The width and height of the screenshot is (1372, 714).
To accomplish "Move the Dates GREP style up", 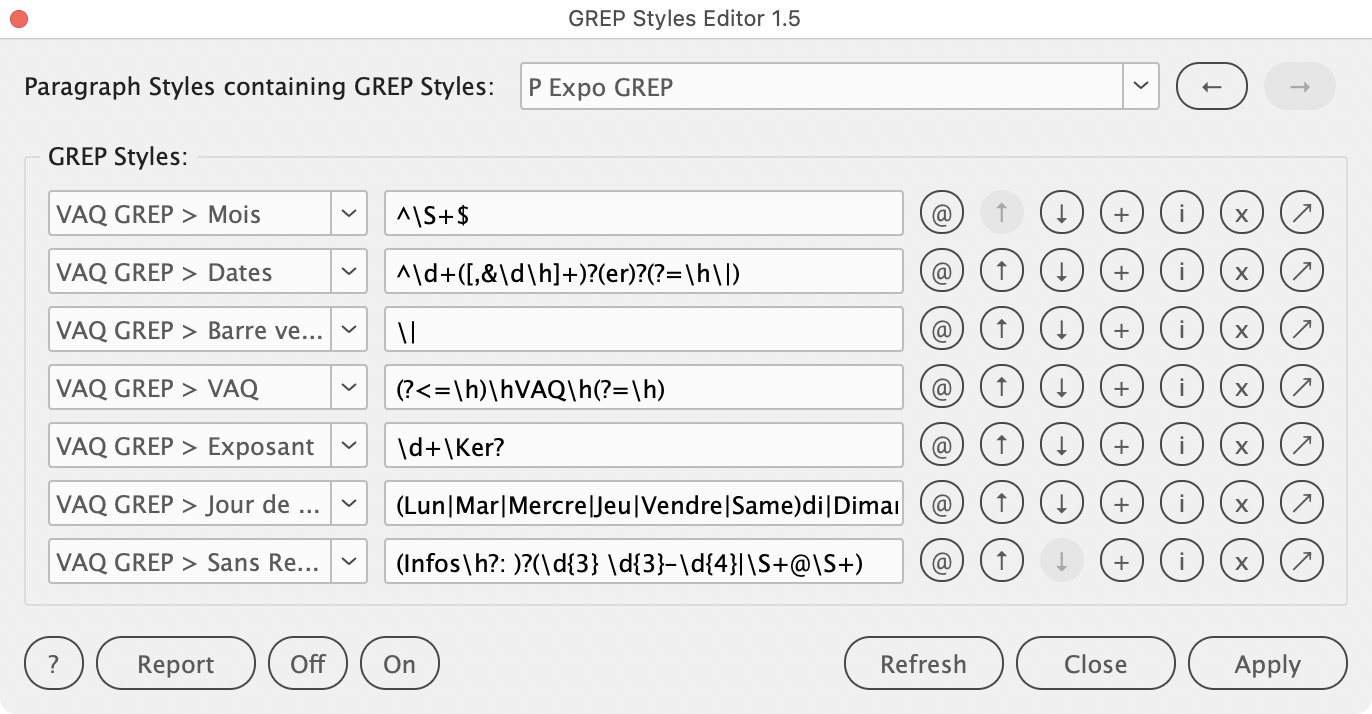I will [1001, 271].
